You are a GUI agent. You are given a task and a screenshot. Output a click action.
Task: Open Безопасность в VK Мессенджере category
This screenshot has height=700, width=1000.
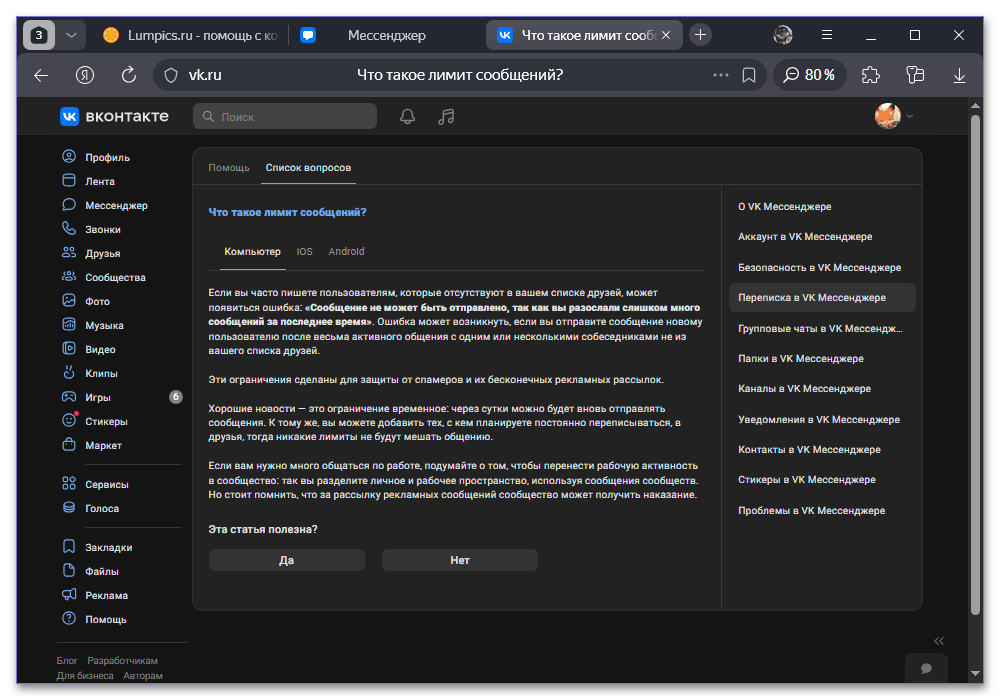[x=820, y=268]
